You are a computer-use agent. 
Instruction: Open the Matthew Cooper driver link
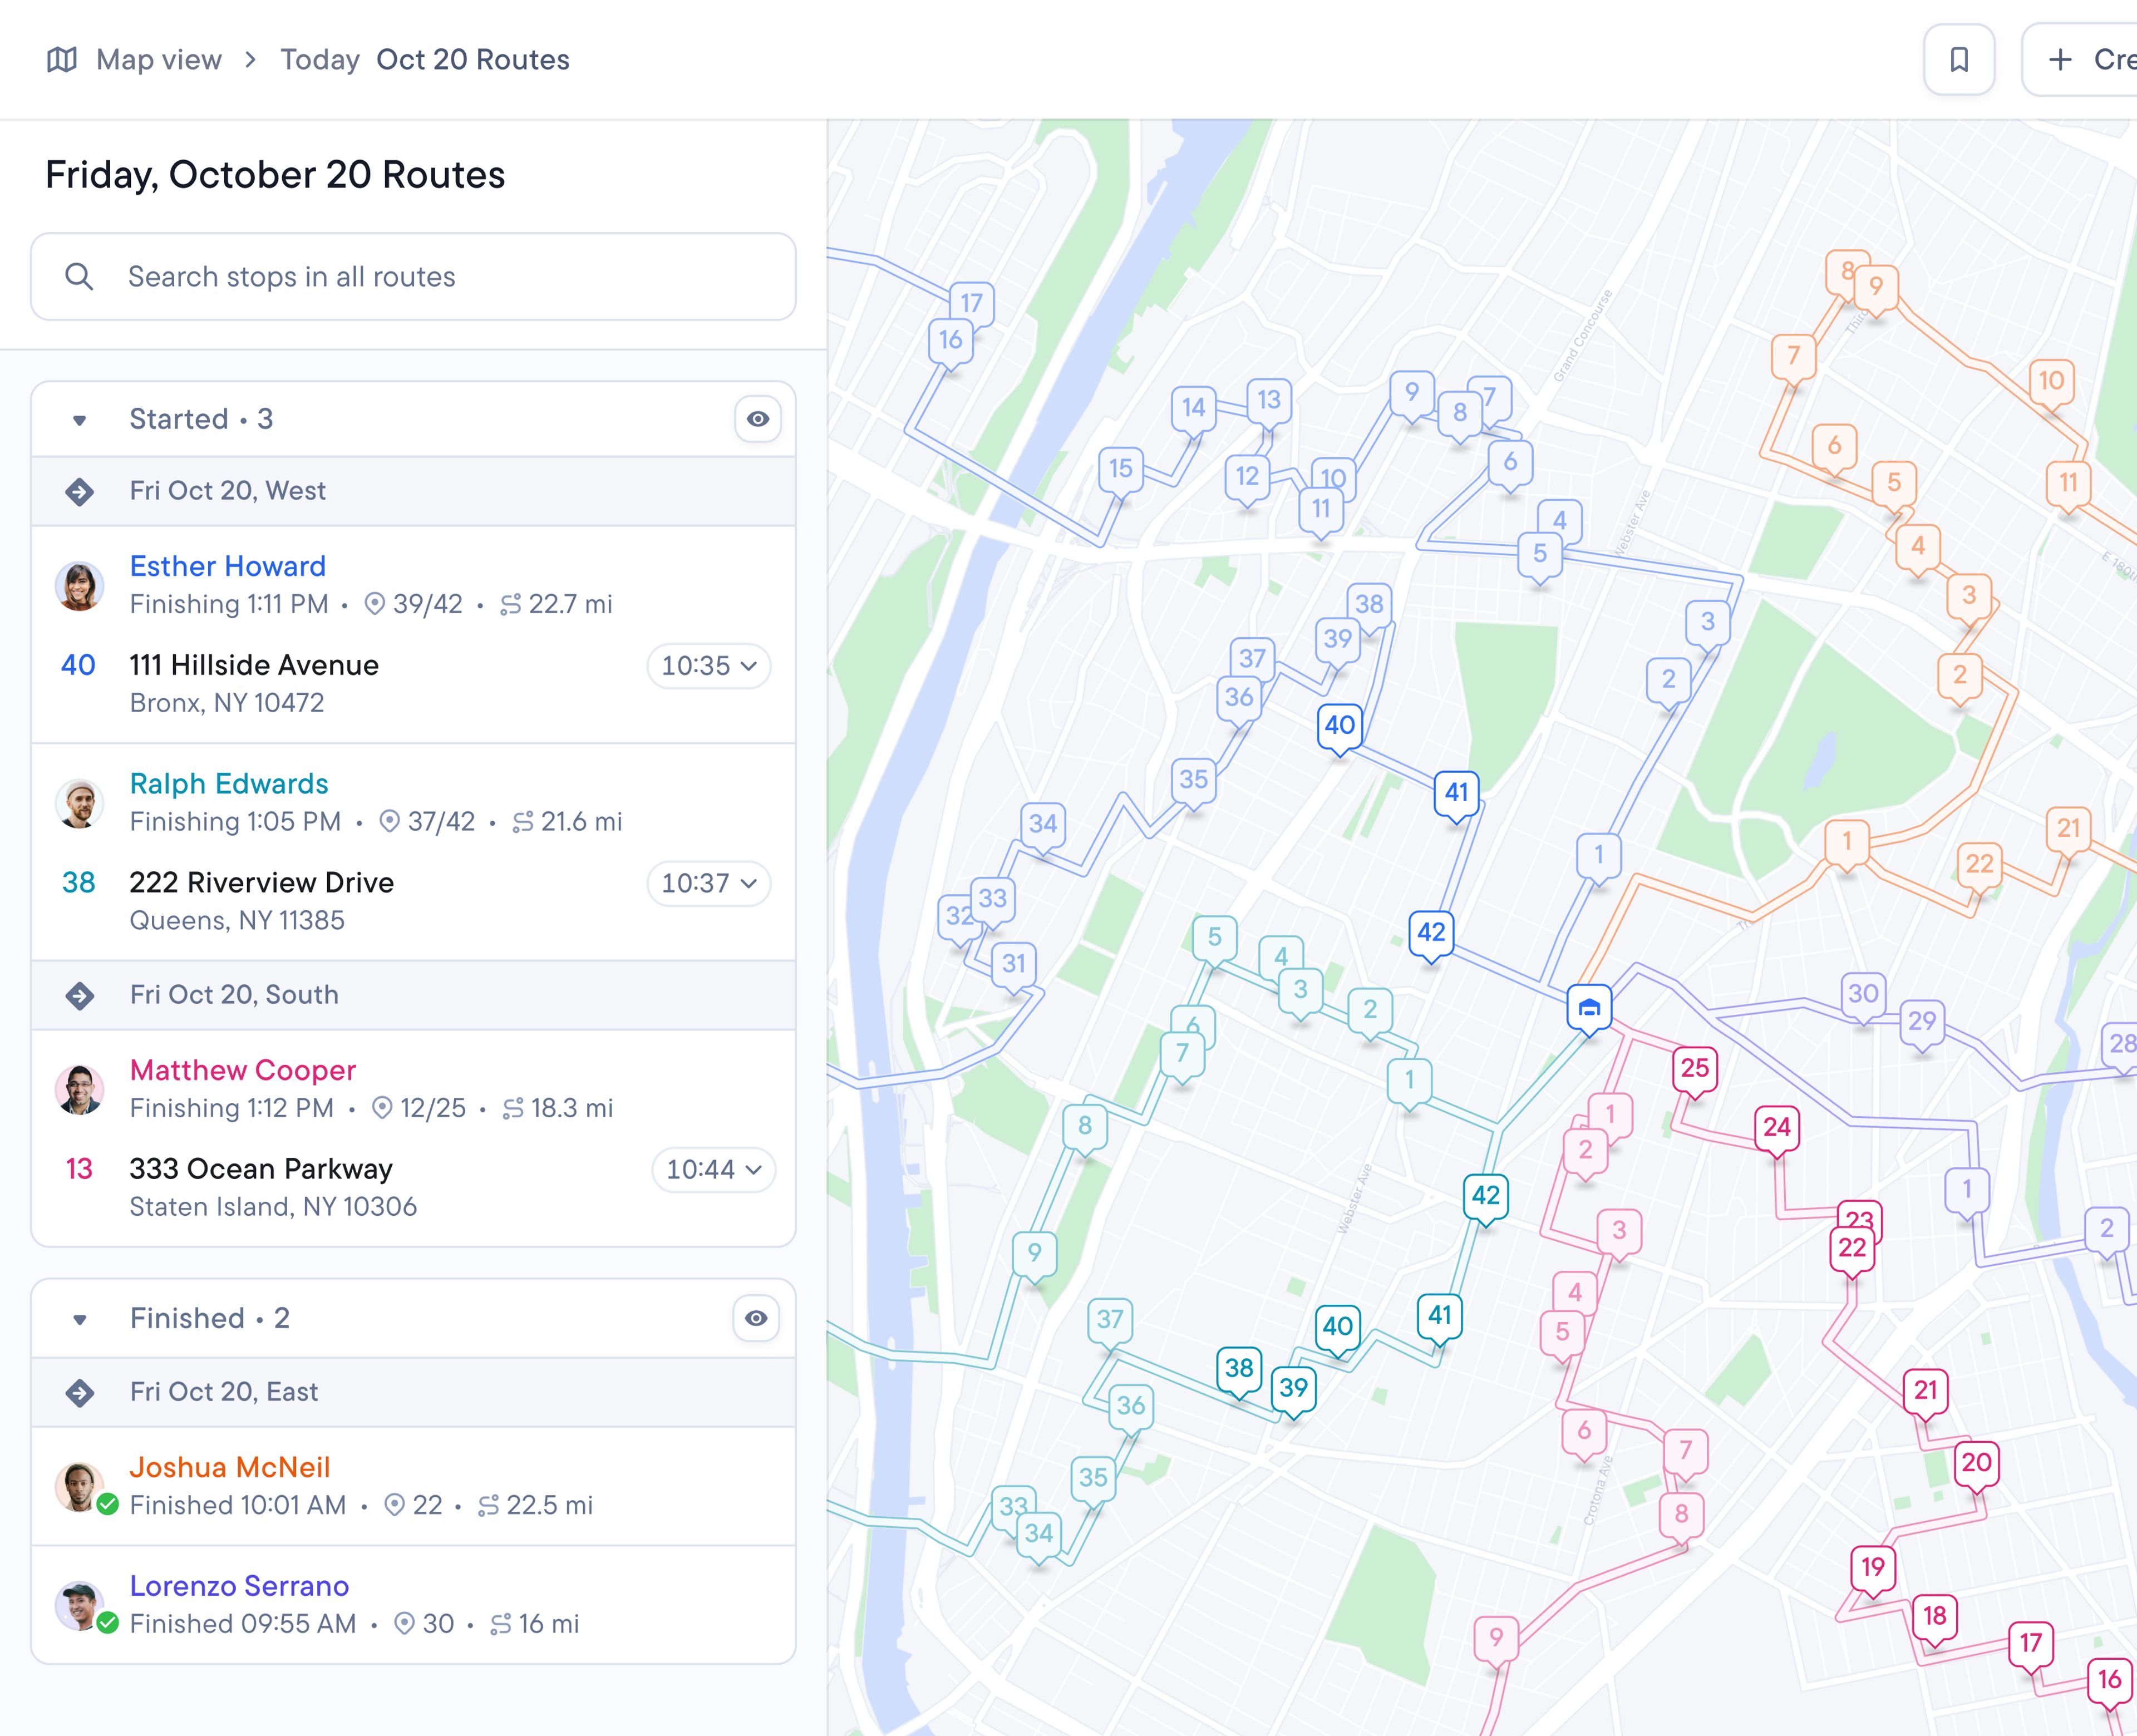pyautogui.click(x=243, y=1070)
